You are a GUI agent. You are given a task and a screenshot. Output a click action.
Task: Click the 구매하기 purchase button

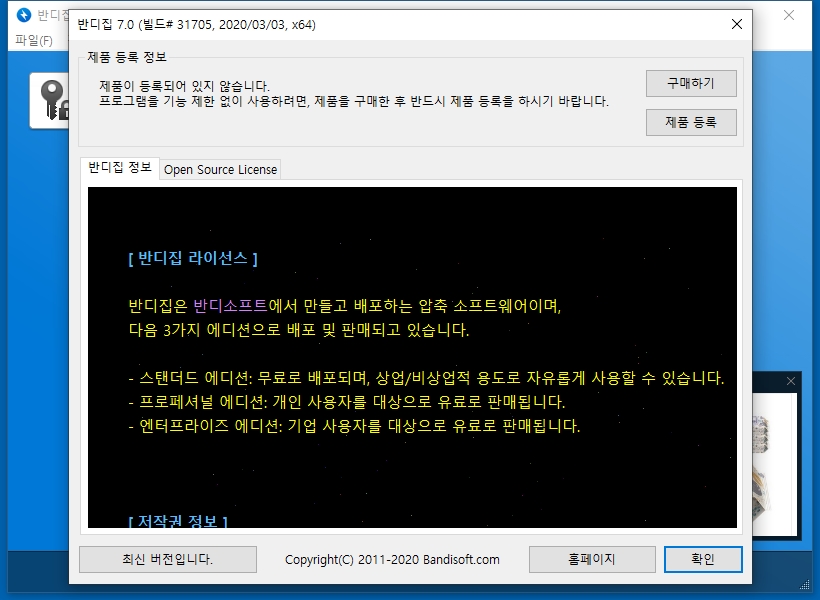click(691, 83)
